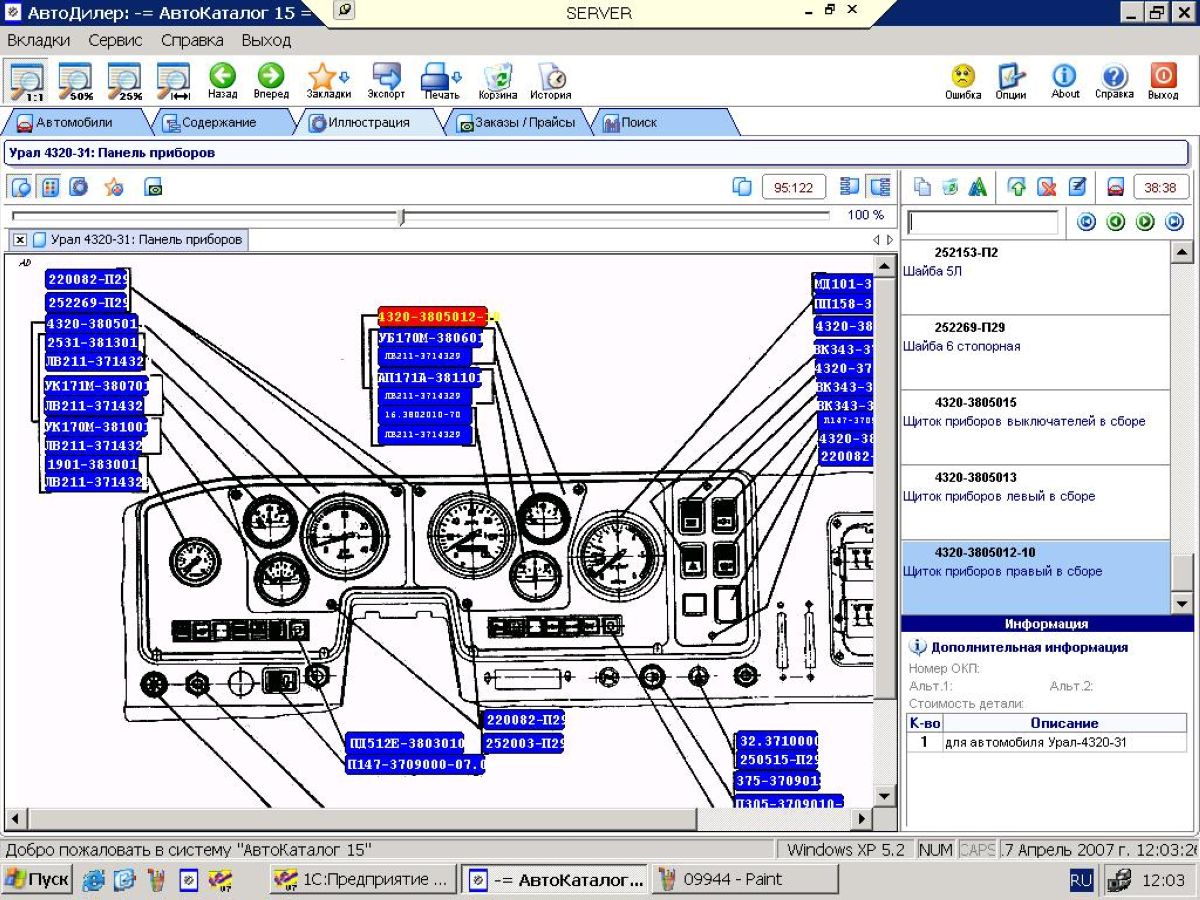
Task: Toggle the right-side parts list layout button
Action: pos(879,187)
